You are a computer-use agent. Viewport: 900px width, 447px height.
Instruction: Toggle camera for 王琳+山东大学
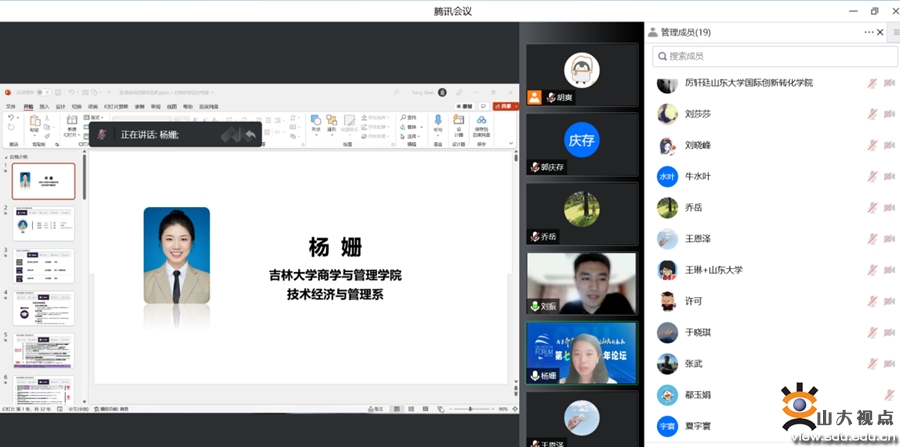[x=888, y=270]
